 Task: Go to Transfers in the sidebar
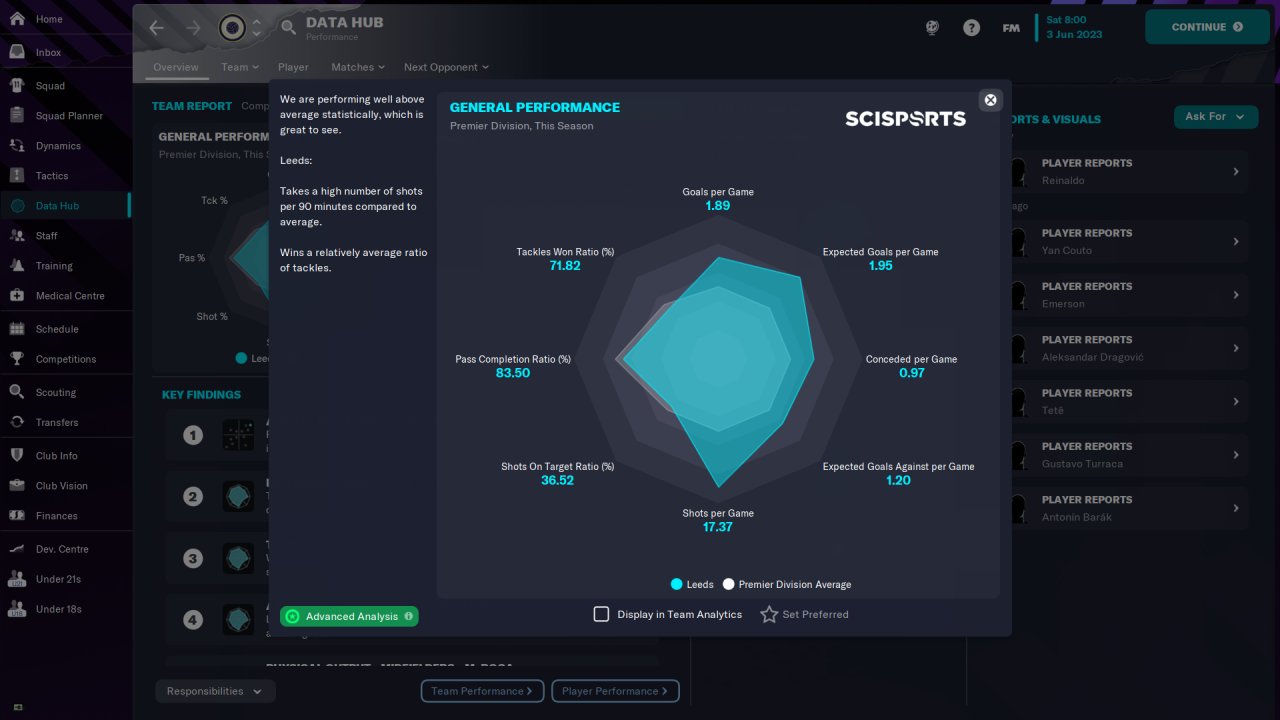66,422
